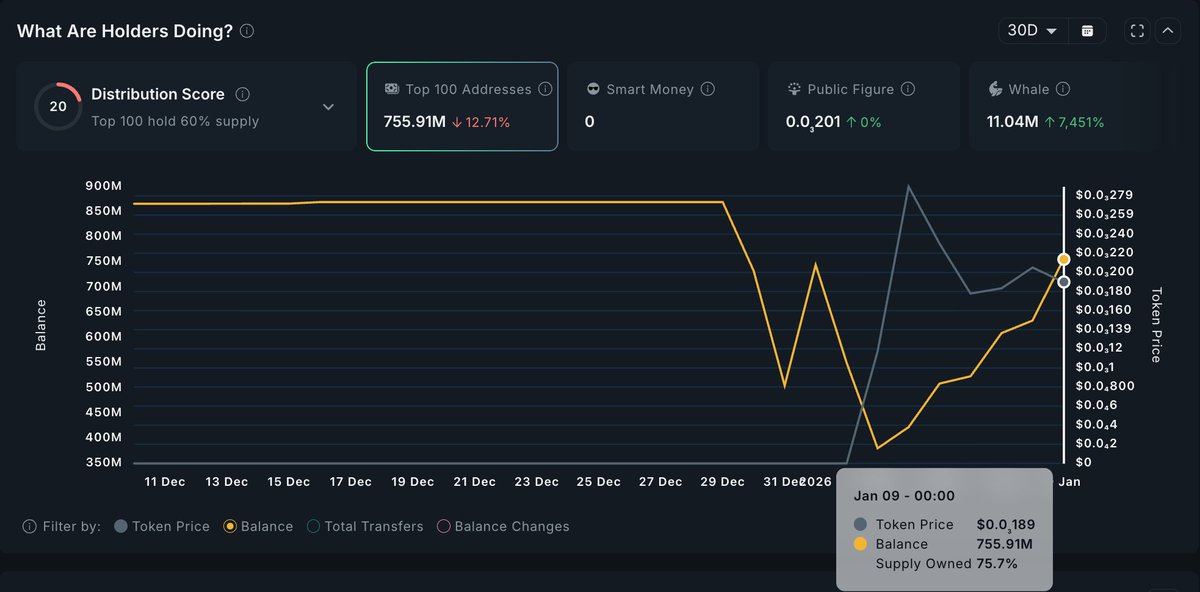
Task: Click the Distribution Score gauge showing 20
Action: (57, 105)
